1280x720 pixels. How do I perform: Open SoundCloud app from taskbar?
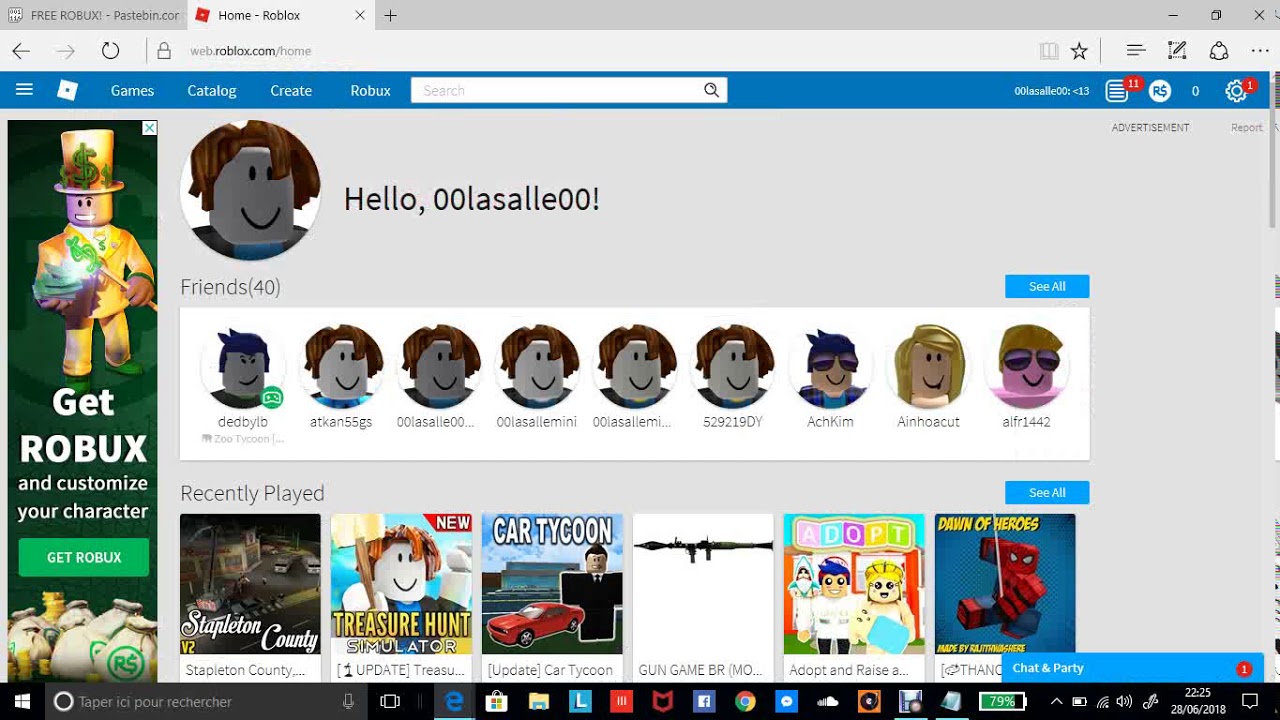(827, 702)
